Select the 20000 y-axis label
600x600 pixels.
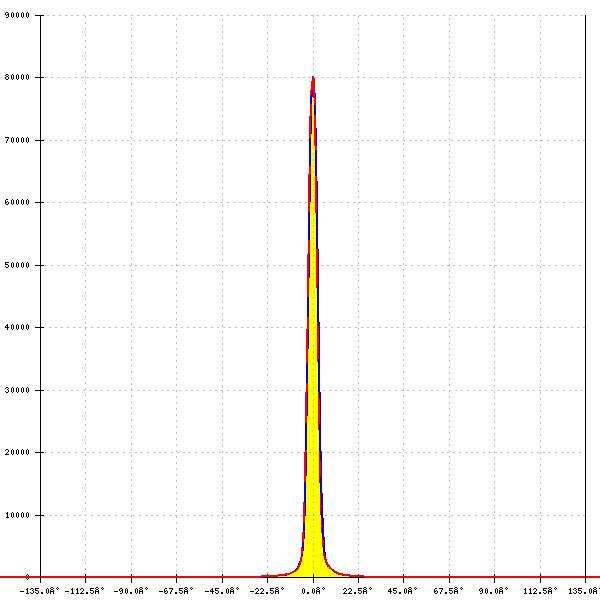[17, 452]
